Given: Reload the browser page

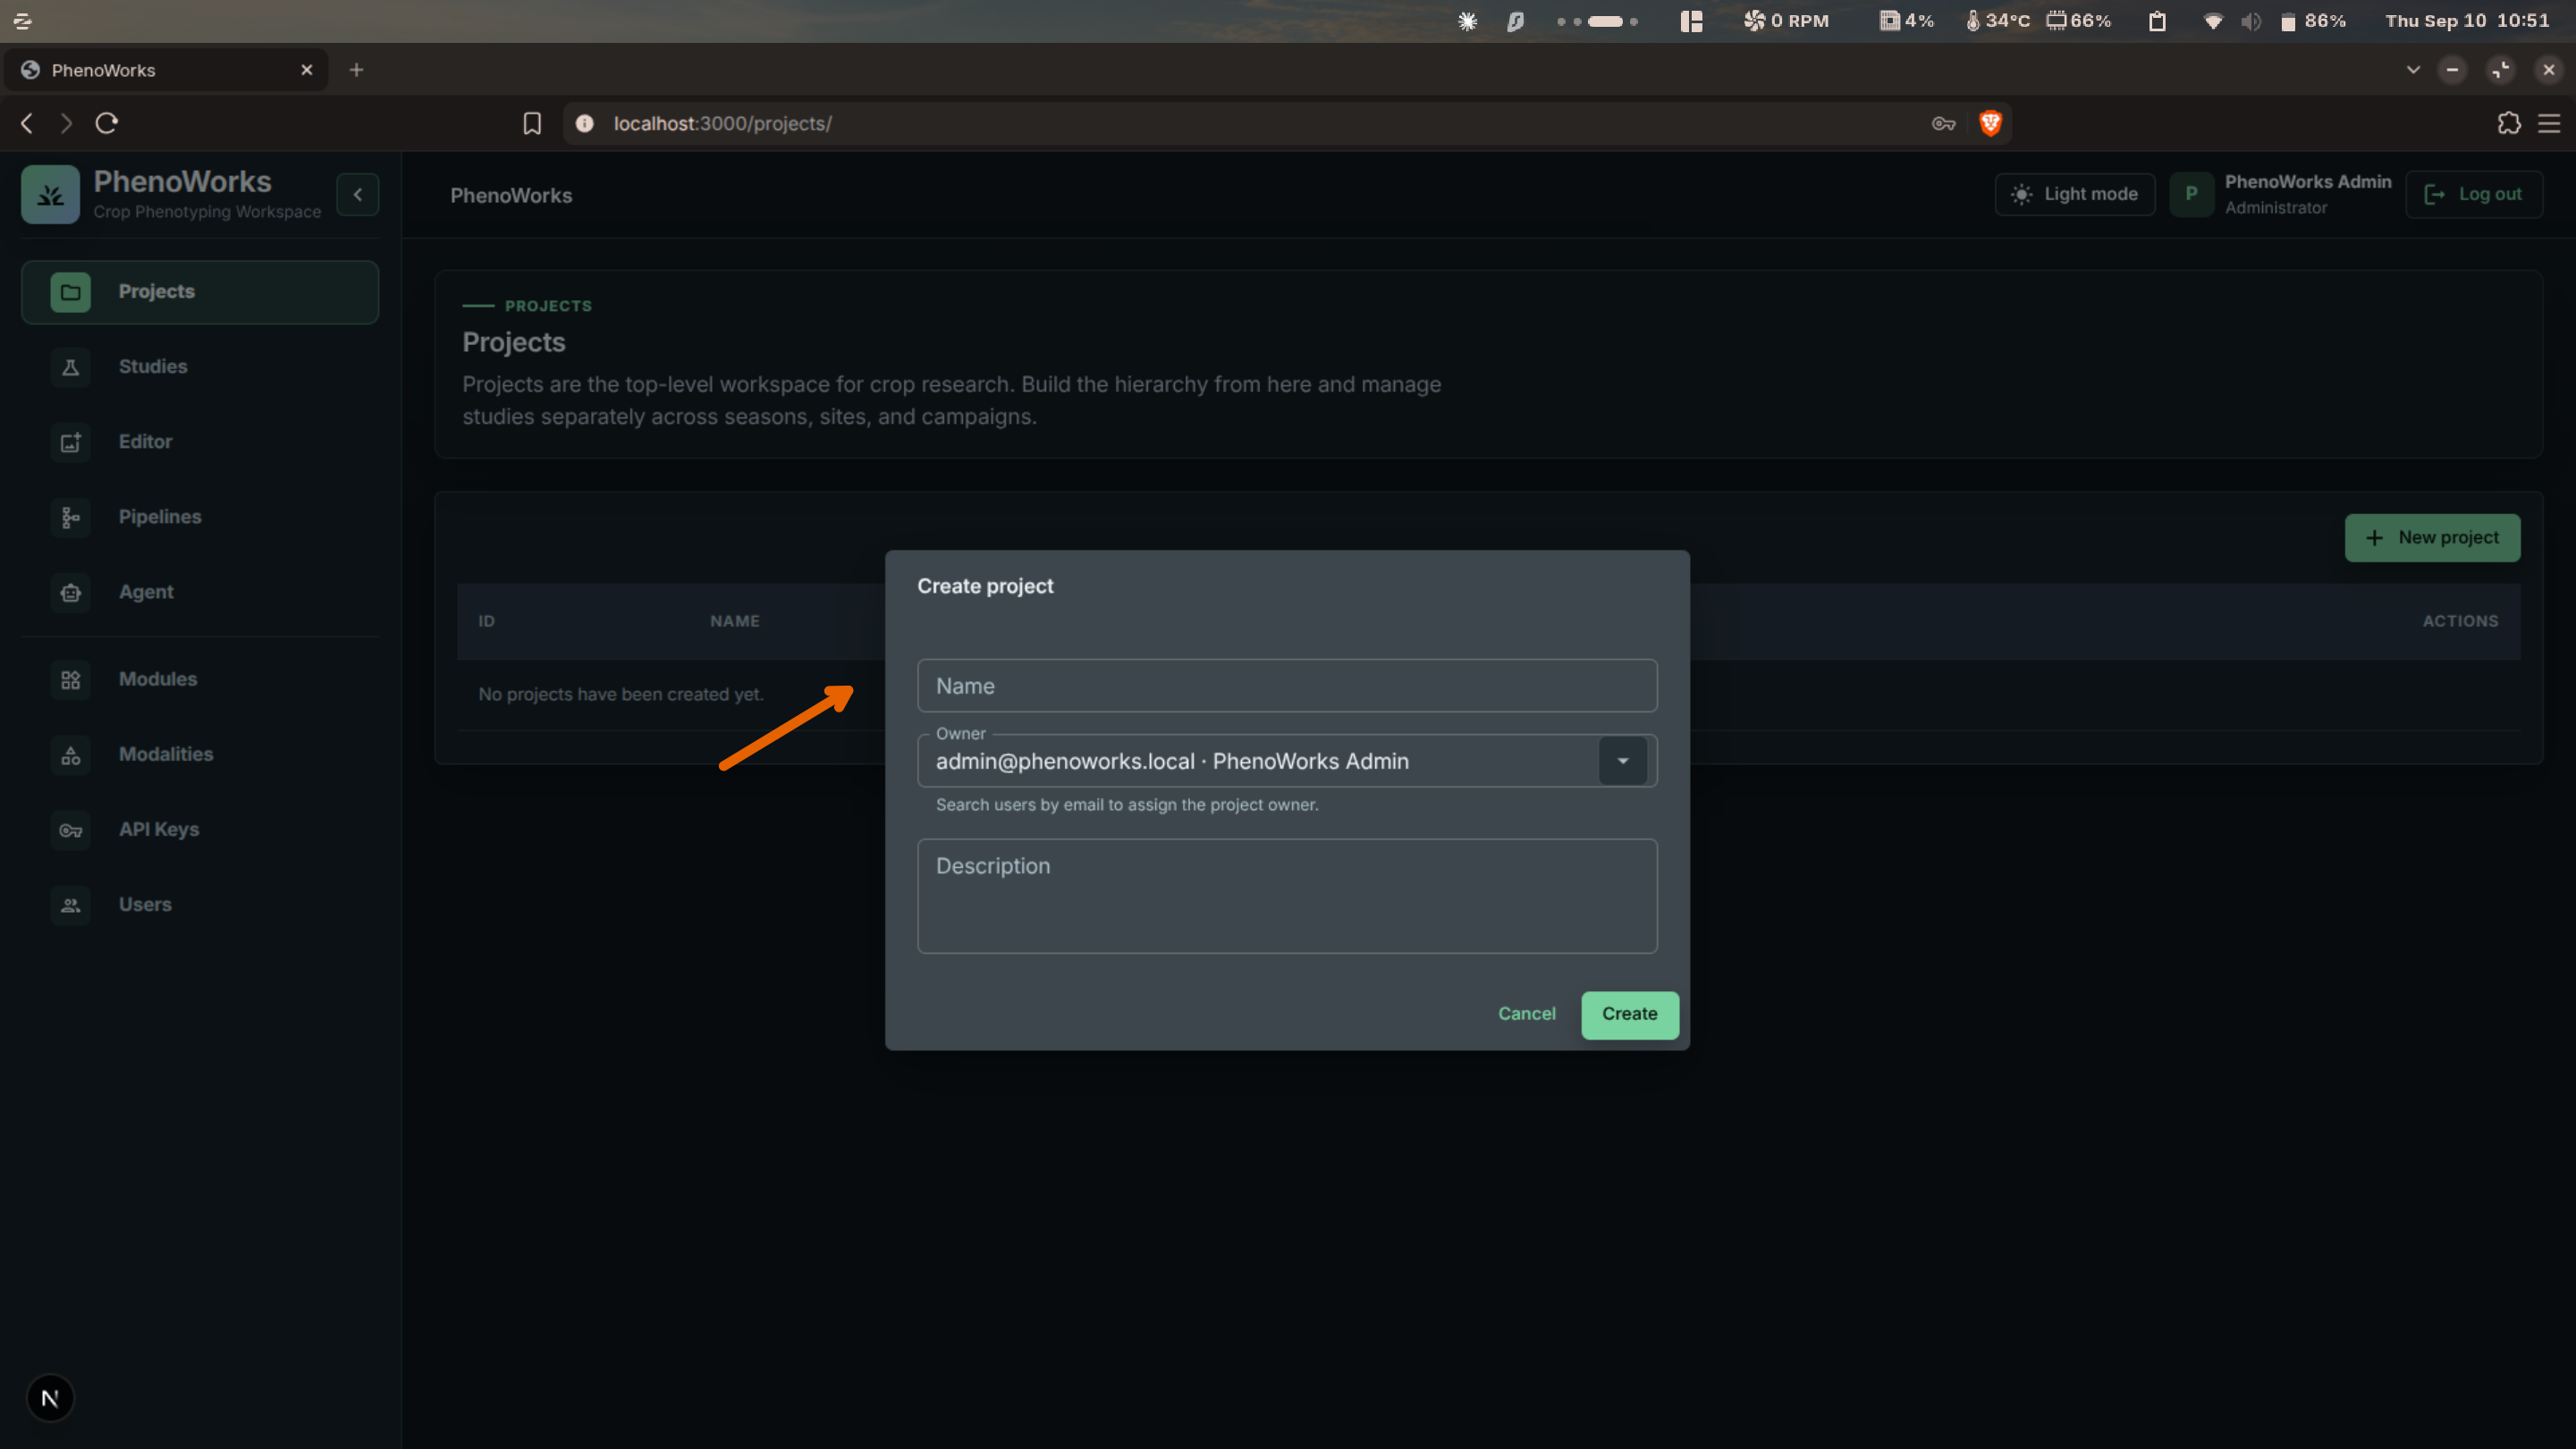Looking at the screenshot, I should click(107, 123).
